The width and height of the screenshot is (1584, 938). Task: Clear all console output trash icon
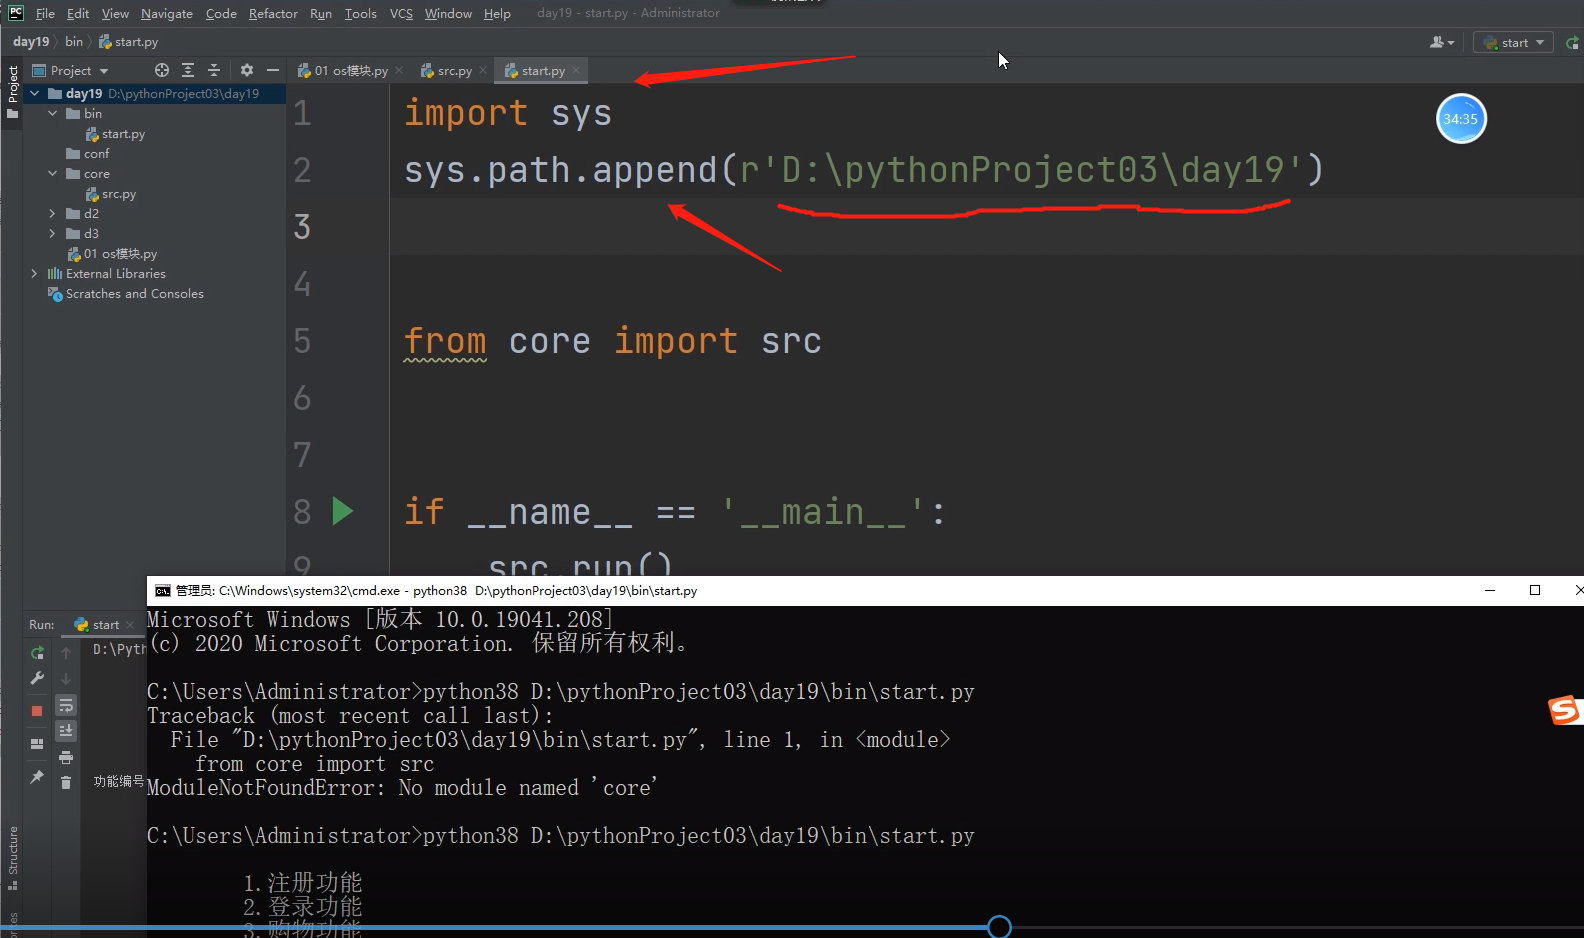[x=66, y=783]
